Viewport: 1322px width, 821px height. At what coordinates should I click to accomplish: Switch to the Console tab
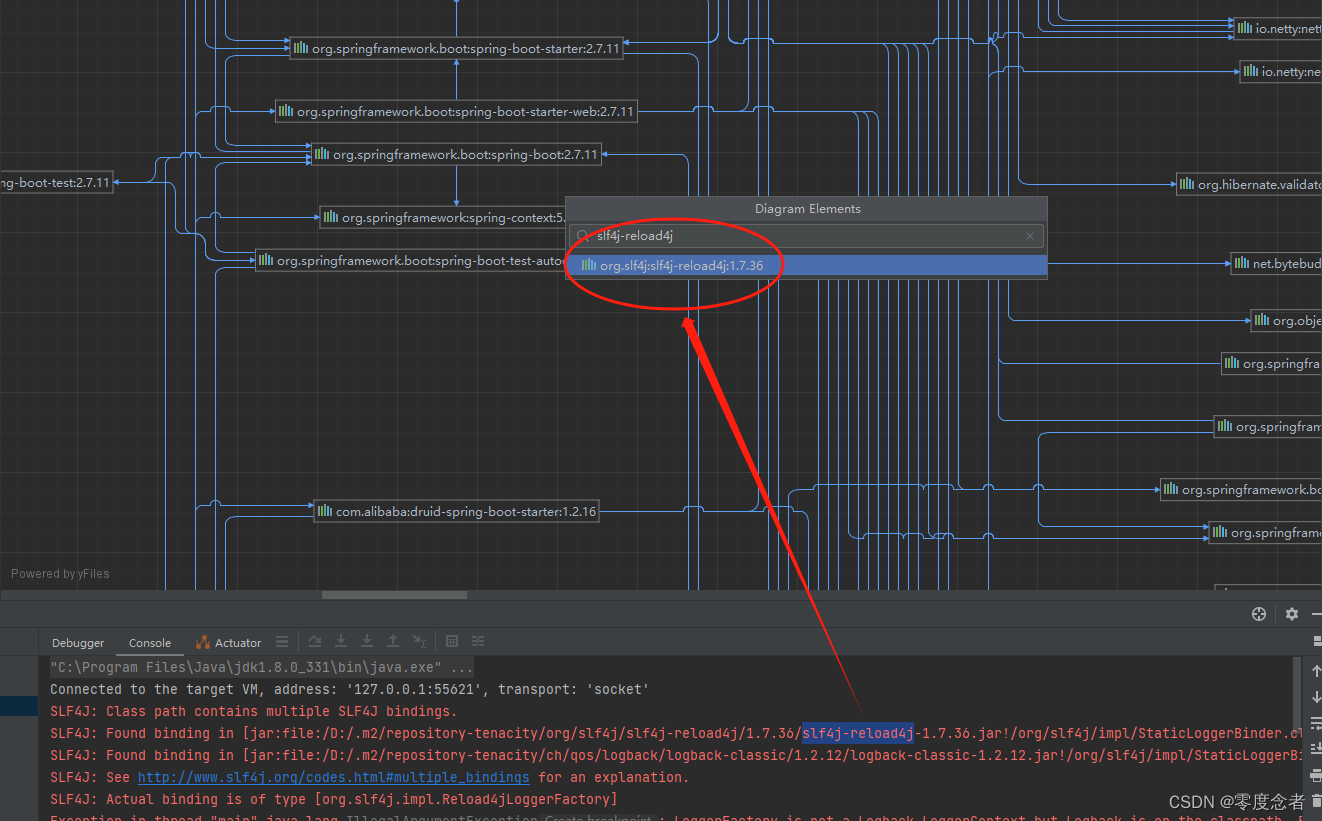(x=150, y=643)
